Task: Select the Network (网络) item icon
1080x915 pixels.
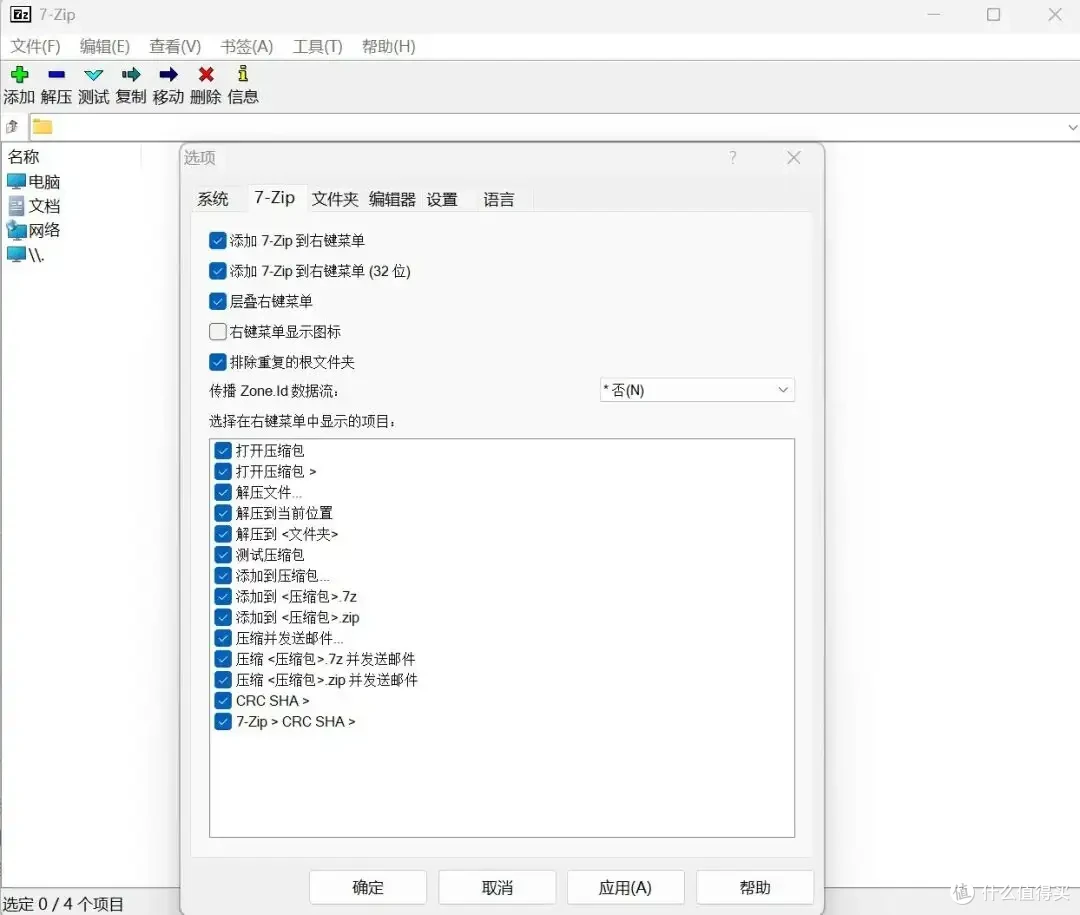Action: click(x=17, y=230)
